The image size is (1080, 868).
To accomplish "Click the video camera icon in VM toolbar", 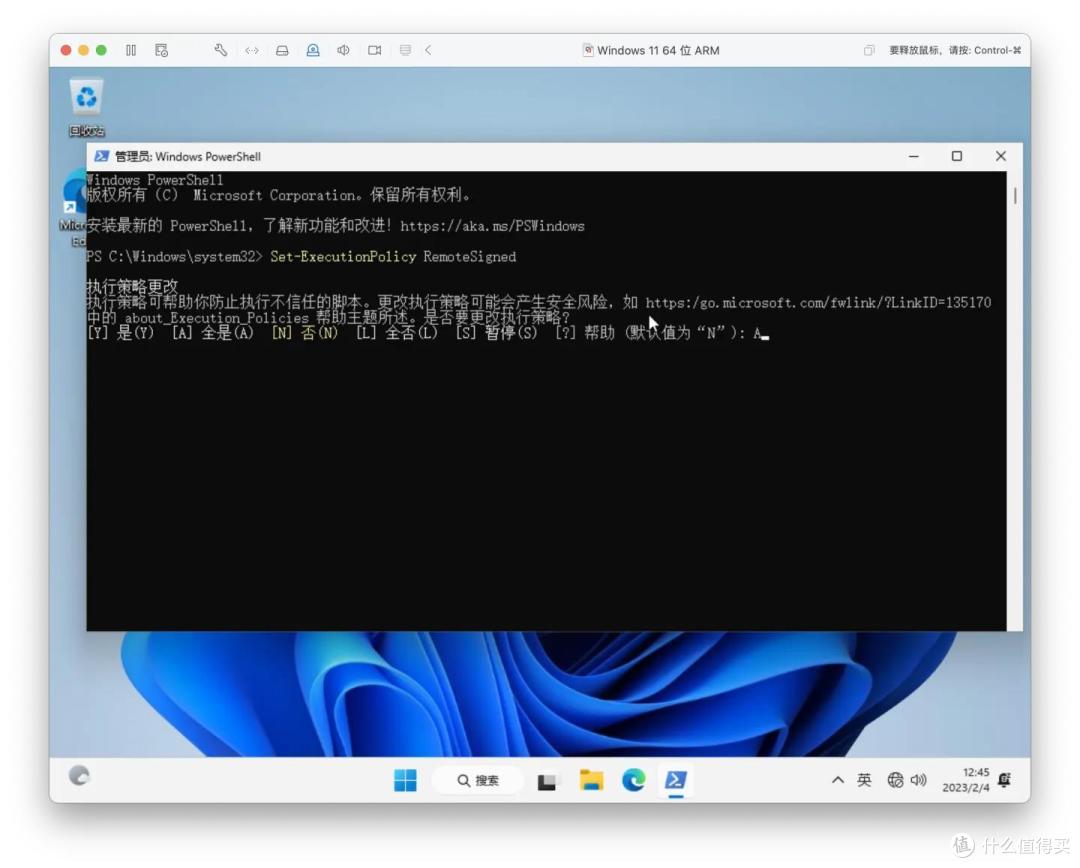I will tap(375, 50).
